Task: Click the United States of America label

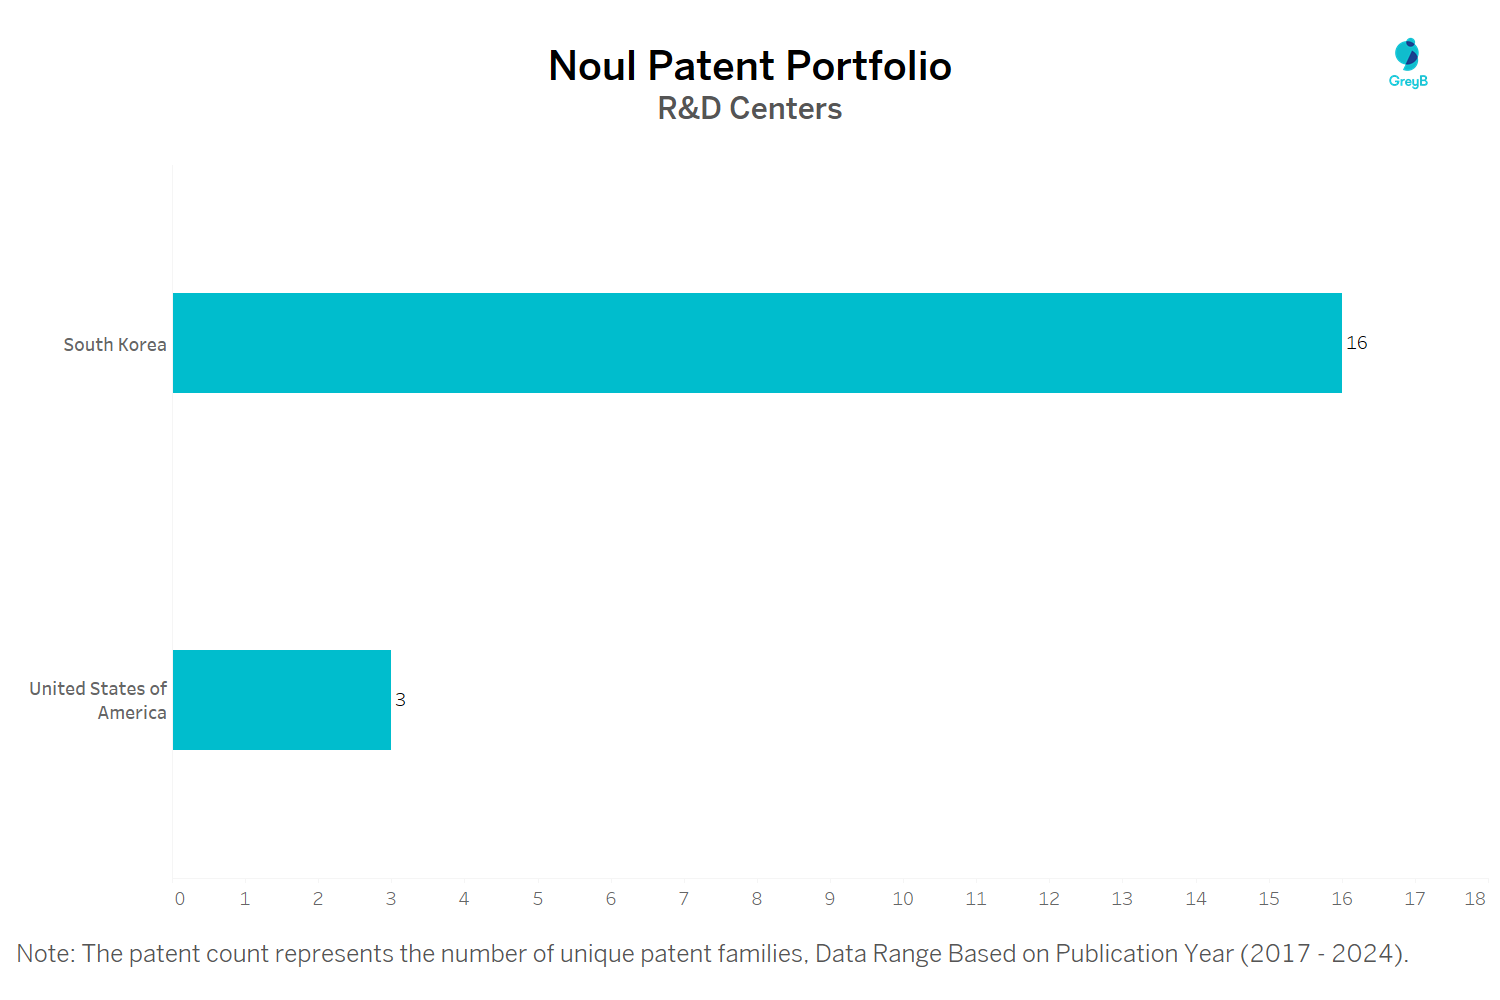Action: [98, 701]
